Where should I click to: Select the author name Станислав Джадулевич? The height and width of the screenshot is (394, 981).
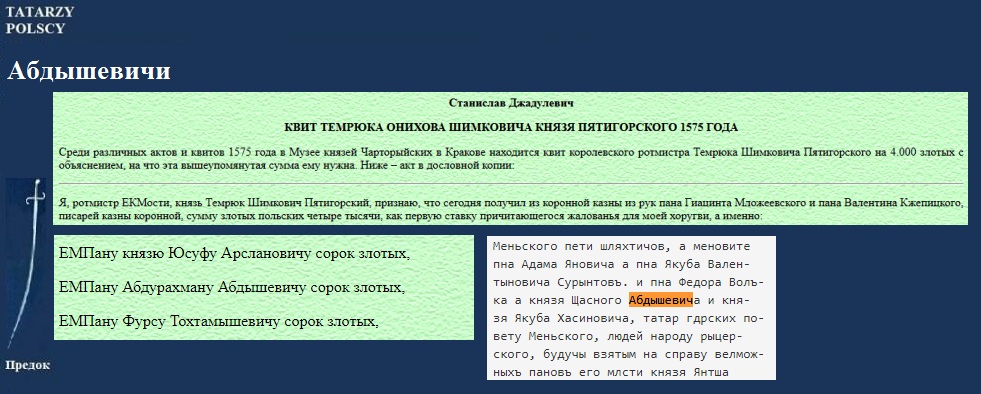click(x=511, y=103)
